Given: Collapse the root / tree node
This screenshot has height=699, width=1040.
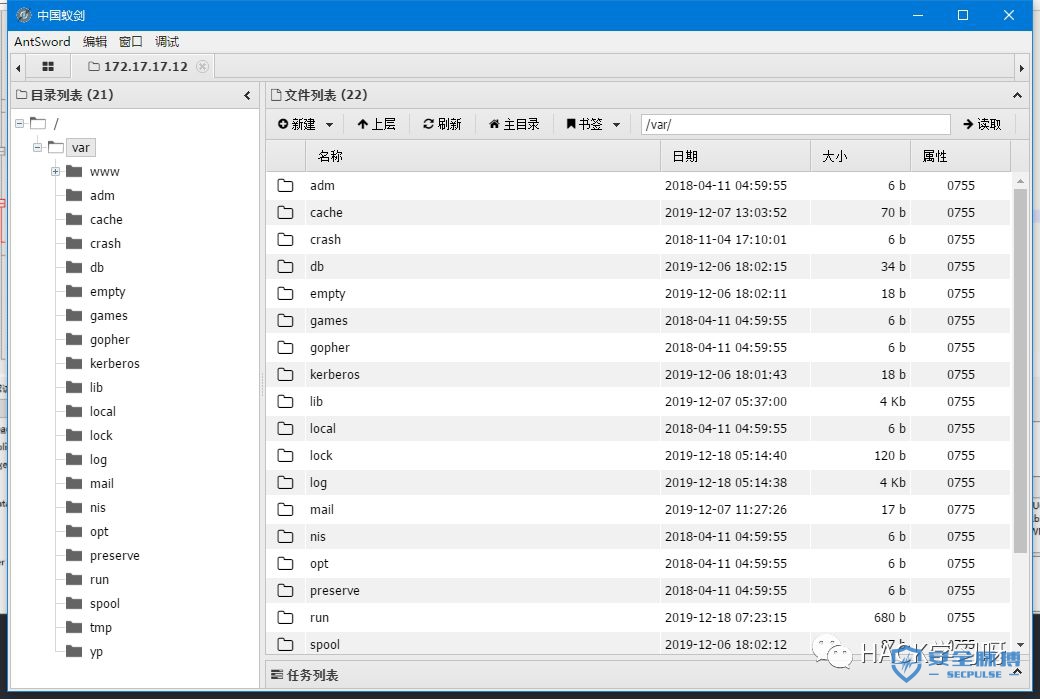Looking at the screenshot, I should pyautogui.click(x=19, y=123).
